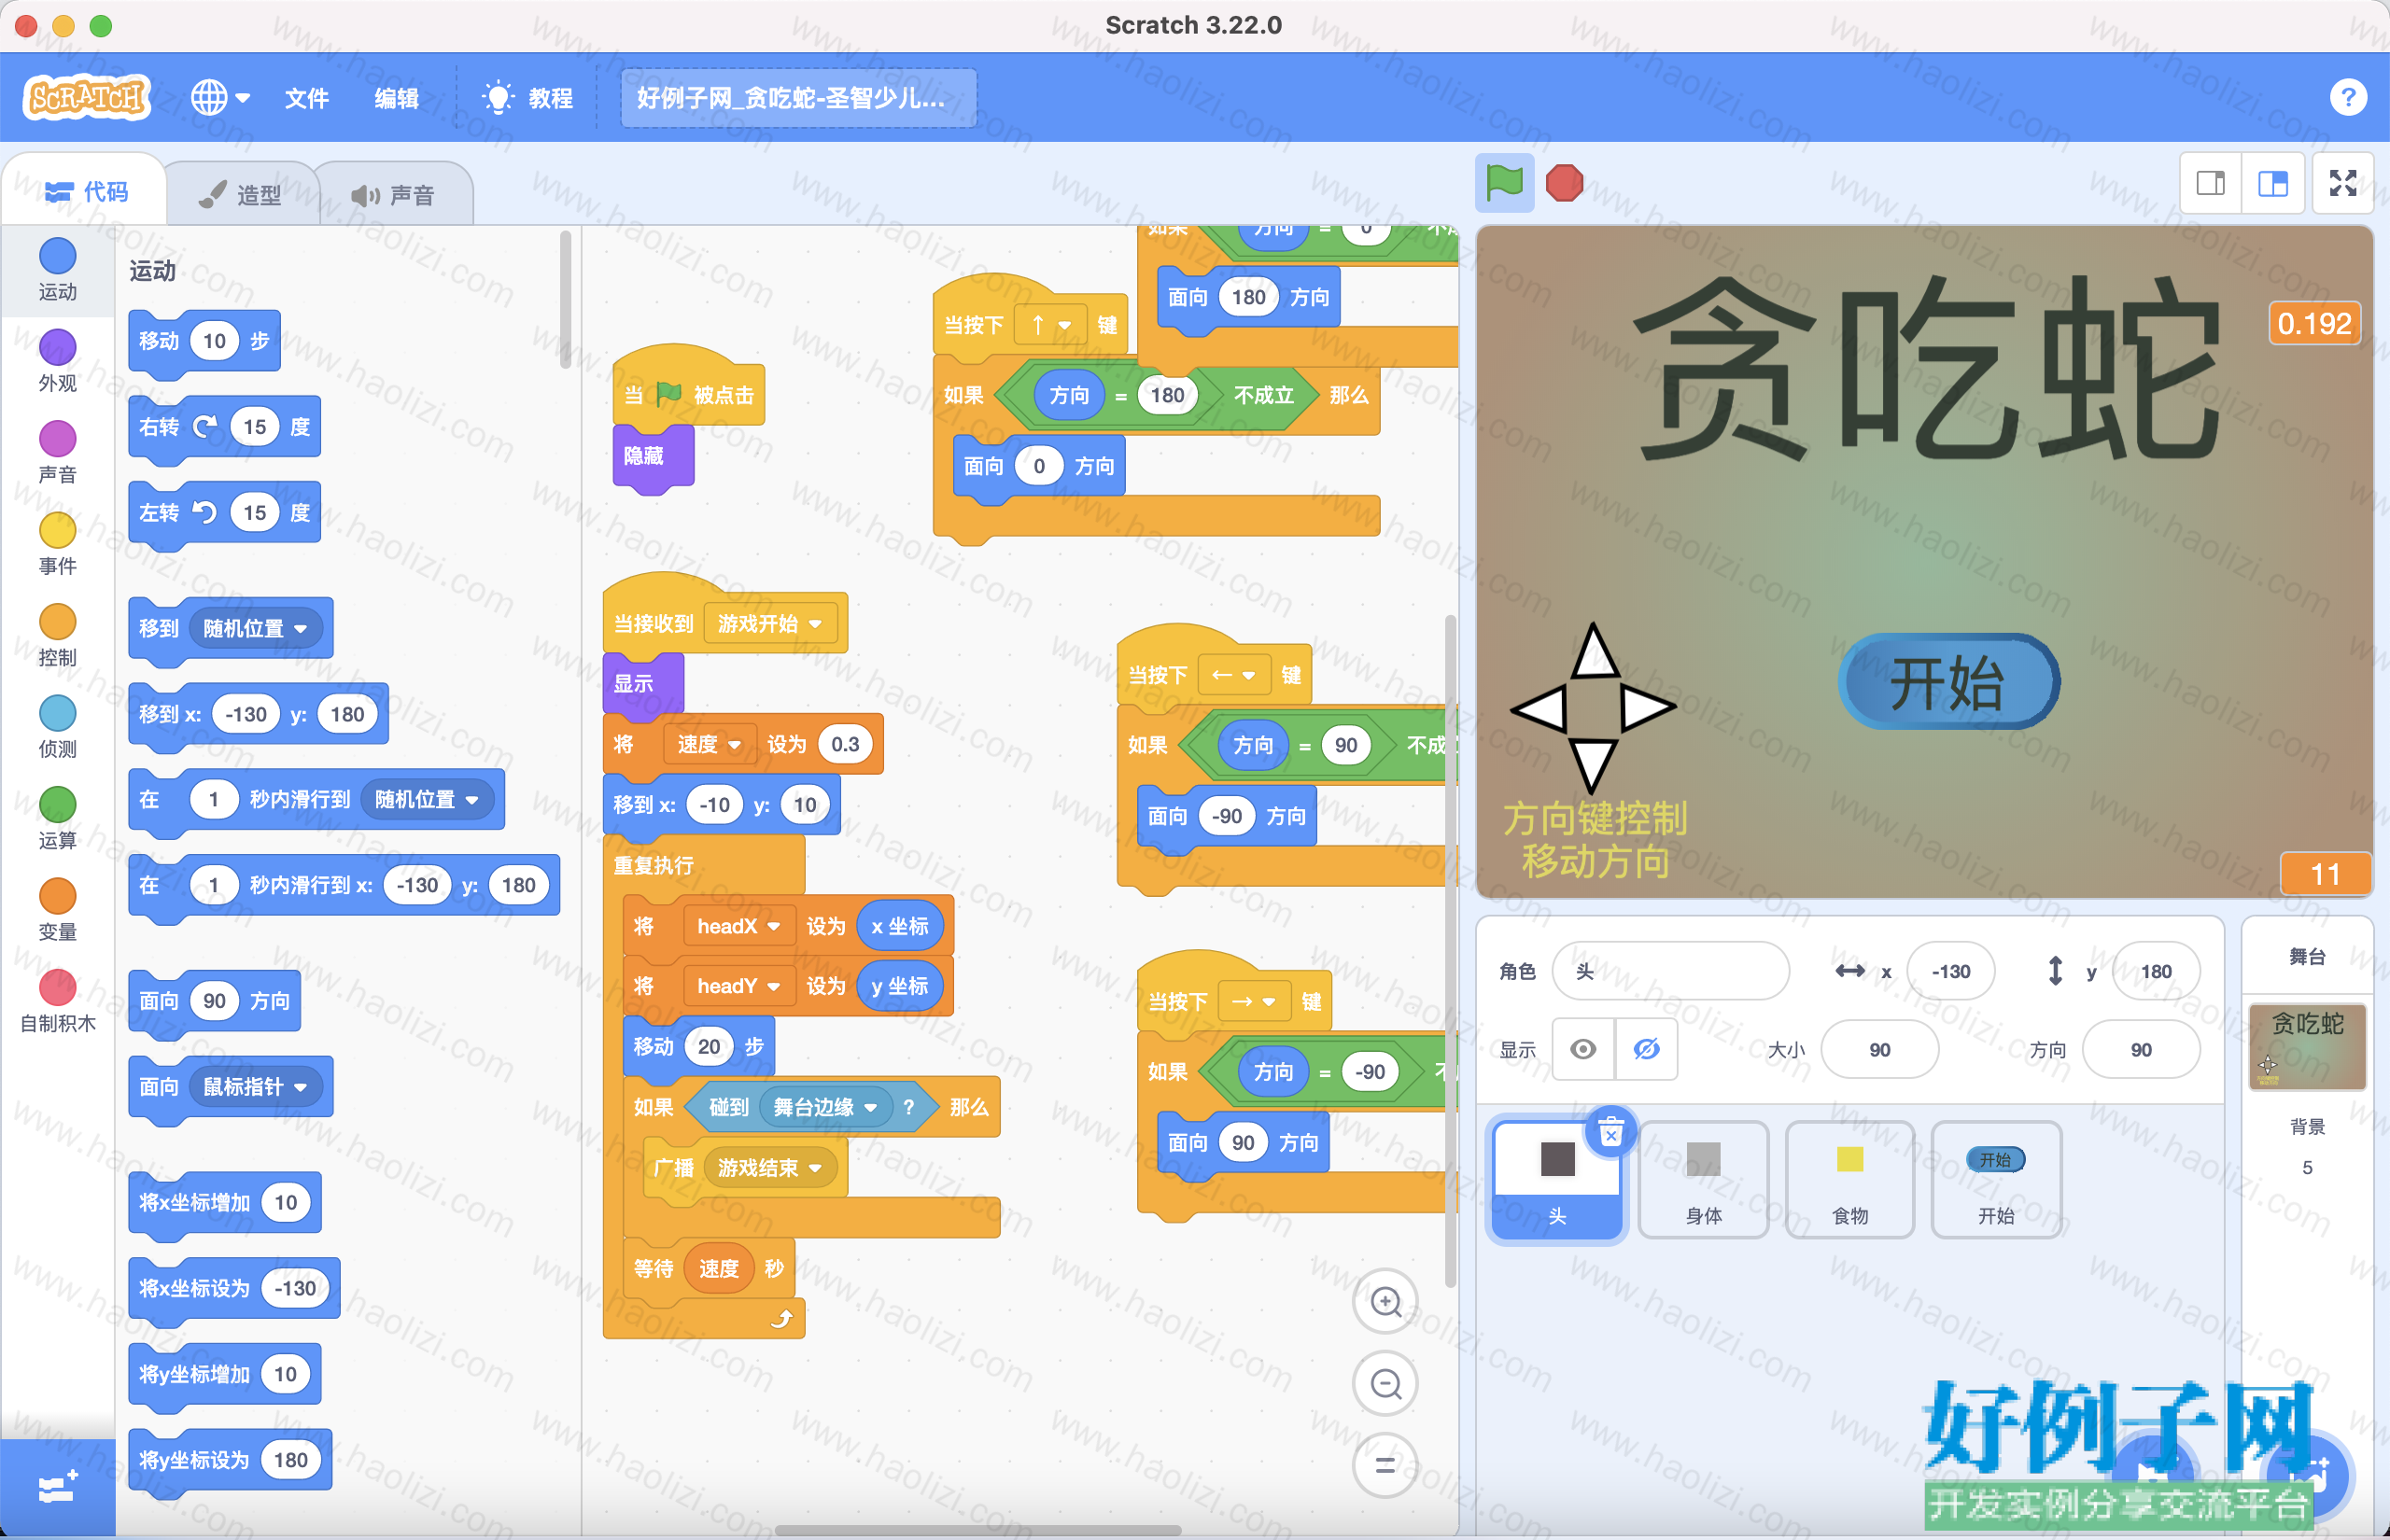Open 教程 tutorials

coord(528,98)
